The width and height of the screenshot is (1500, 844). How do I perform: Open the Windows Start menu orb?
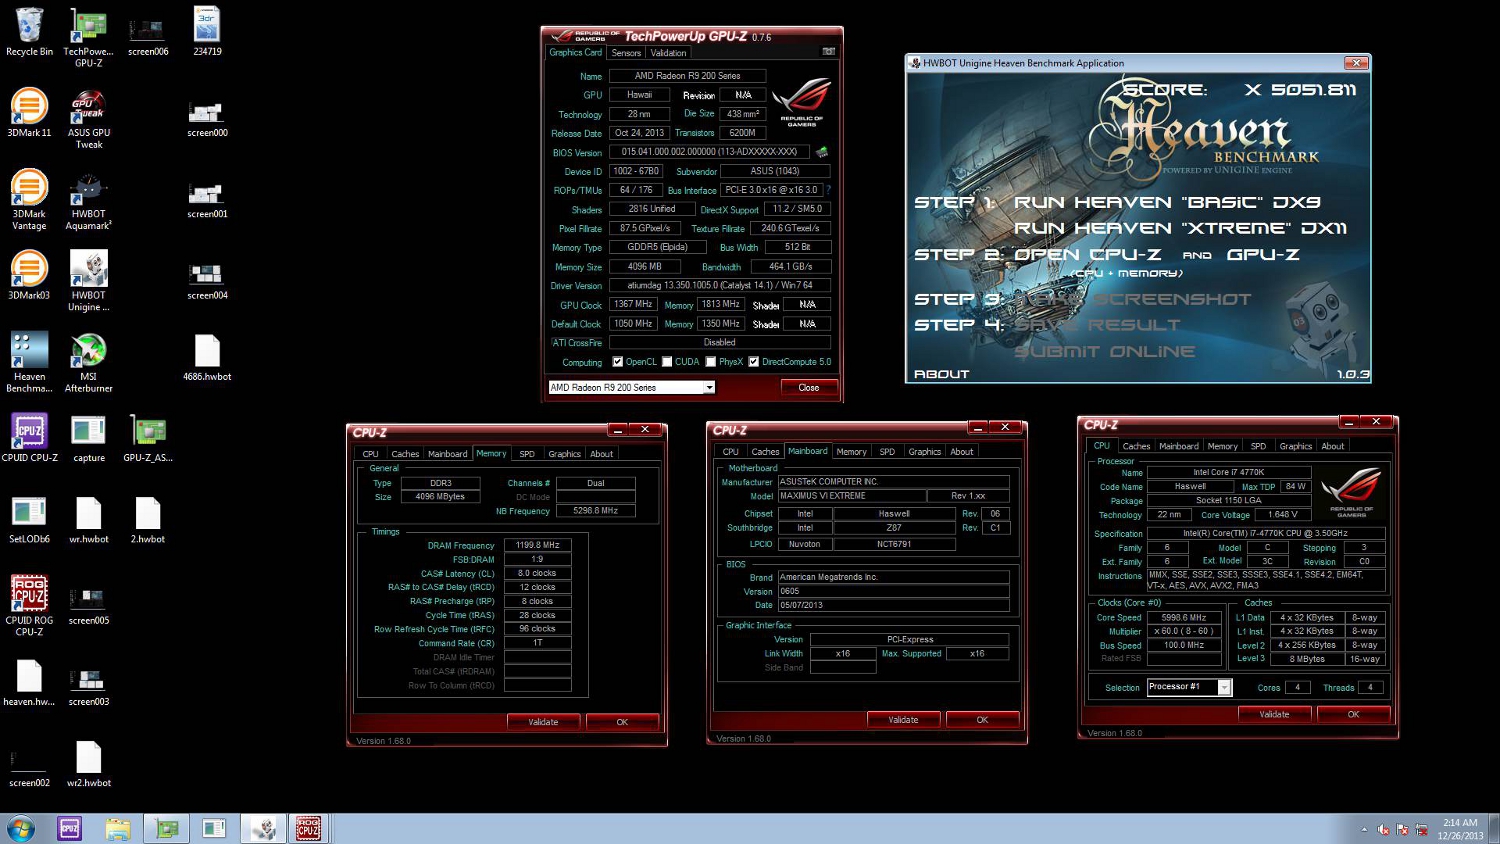click(x=20, y=828)
